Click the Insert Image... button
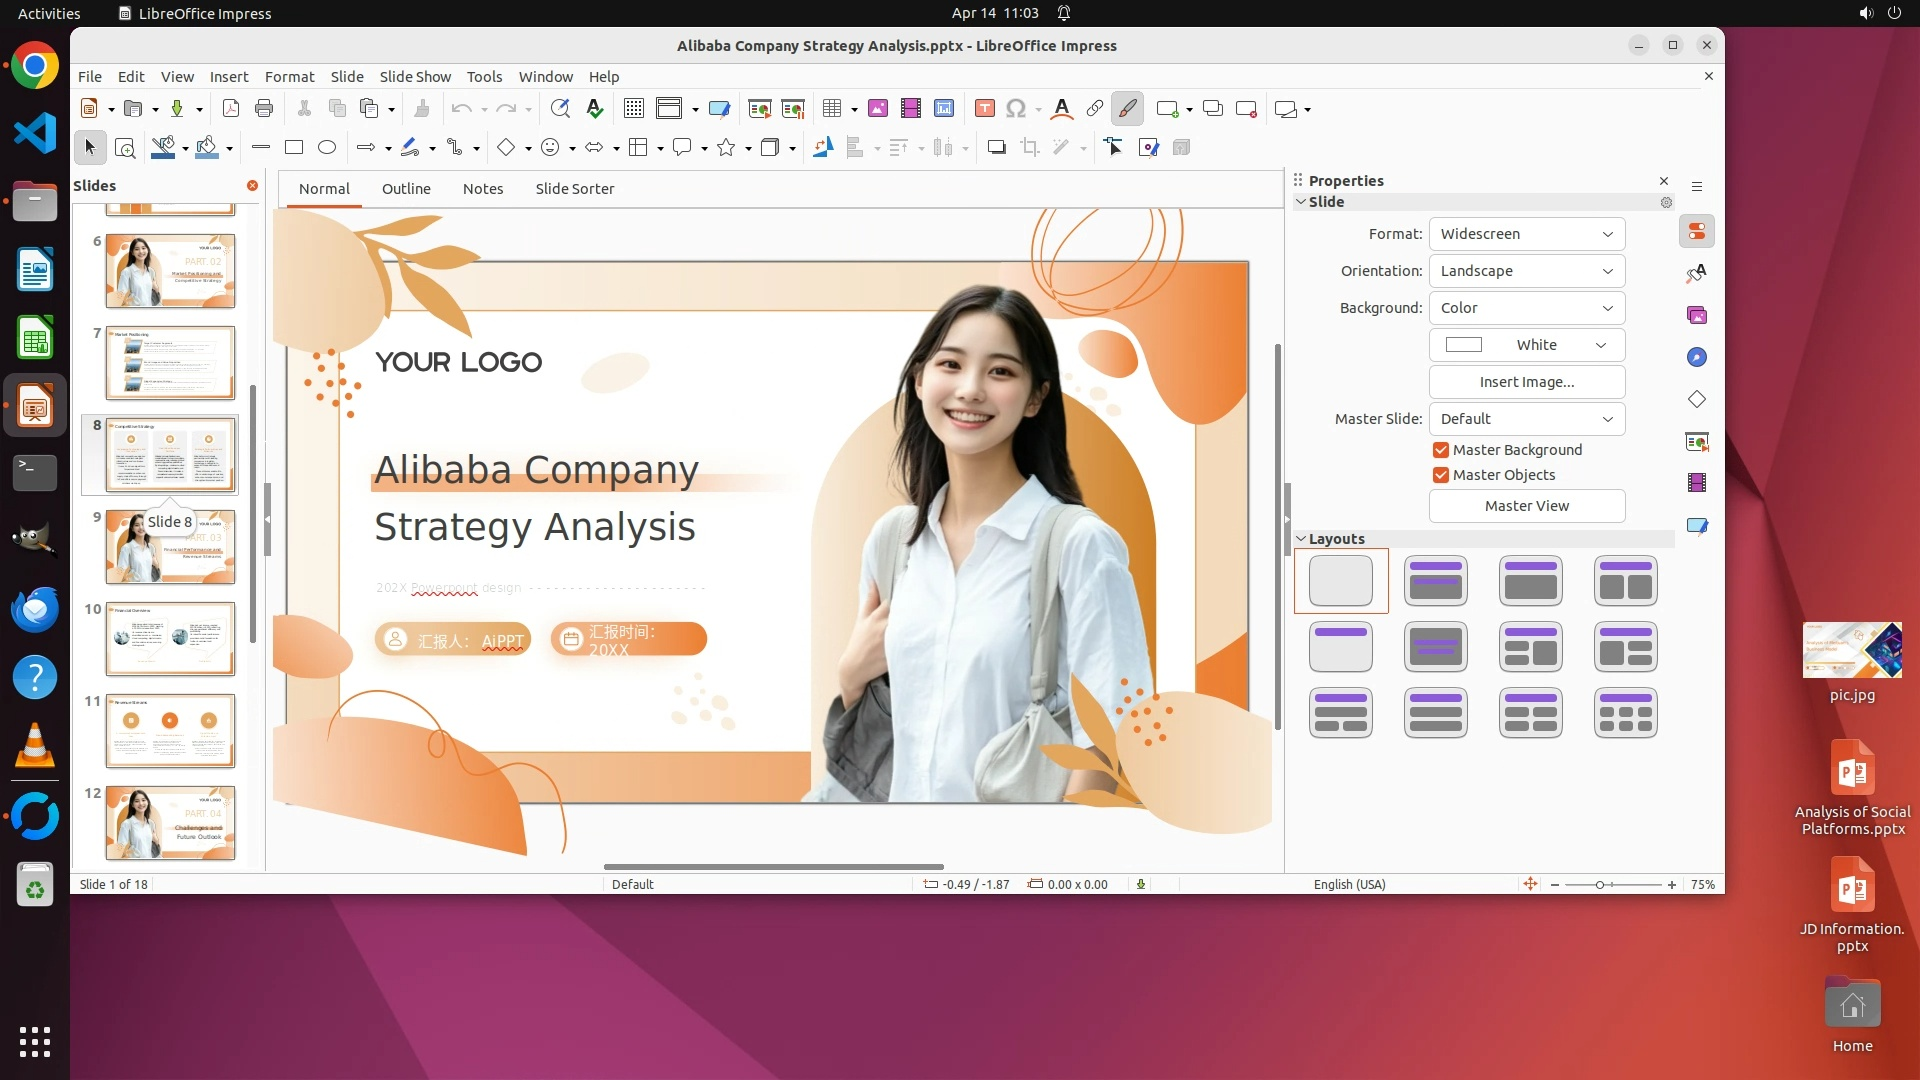The height and width of the screenshot is (1080, 1920). pos(1526,382)
